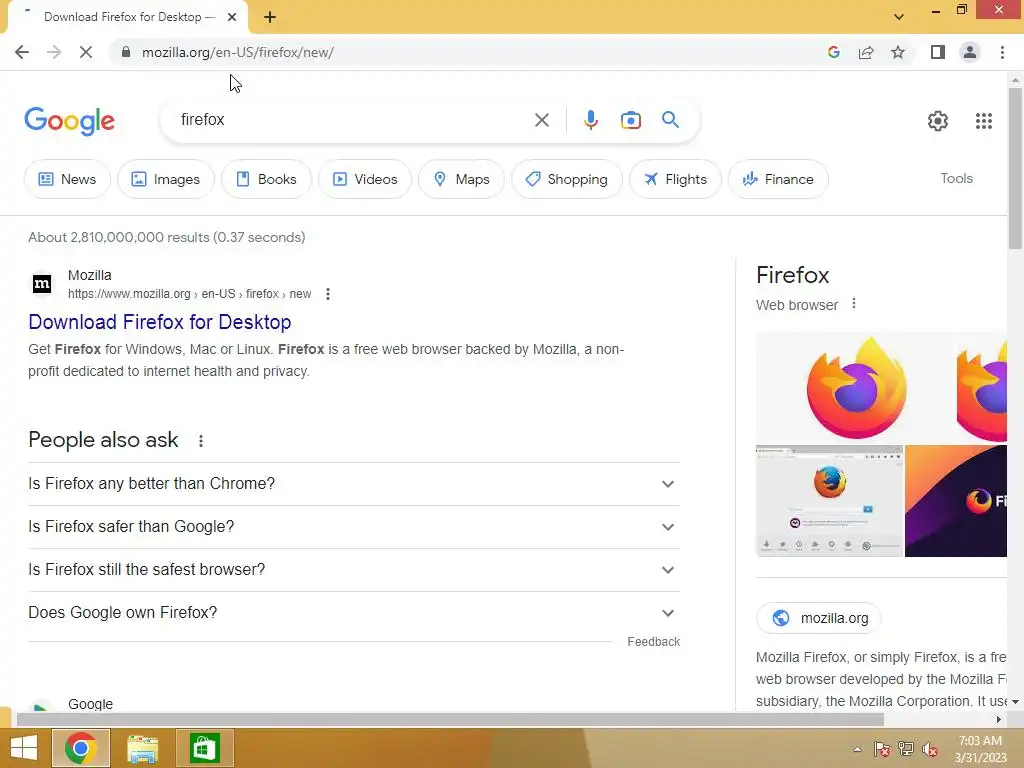View site information via the padlock icon
Image resolution: width=1024 pixels, height=768 pixels.
[126, 52]
